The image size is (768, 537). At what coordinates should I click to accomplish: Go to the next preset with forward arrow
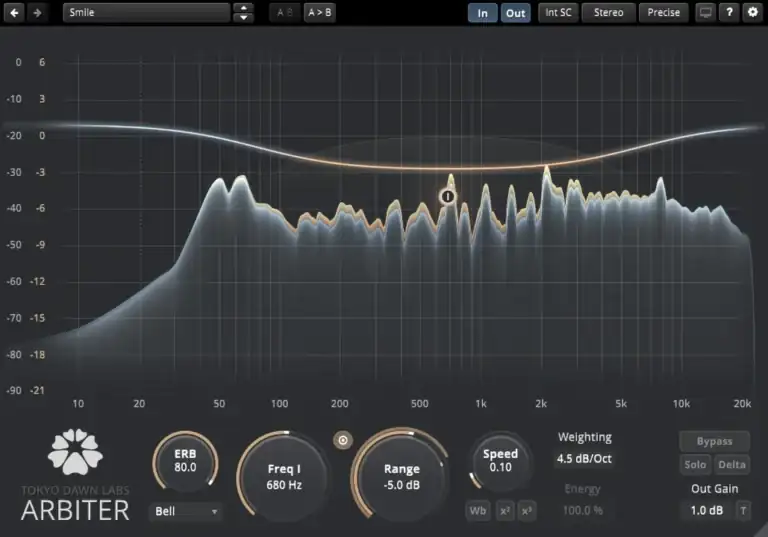point(37,12)
